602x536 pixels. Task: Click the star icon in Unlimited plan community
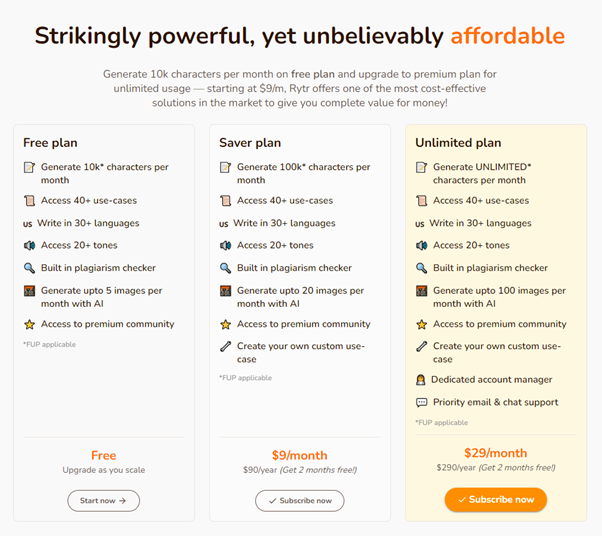(422, 324)
